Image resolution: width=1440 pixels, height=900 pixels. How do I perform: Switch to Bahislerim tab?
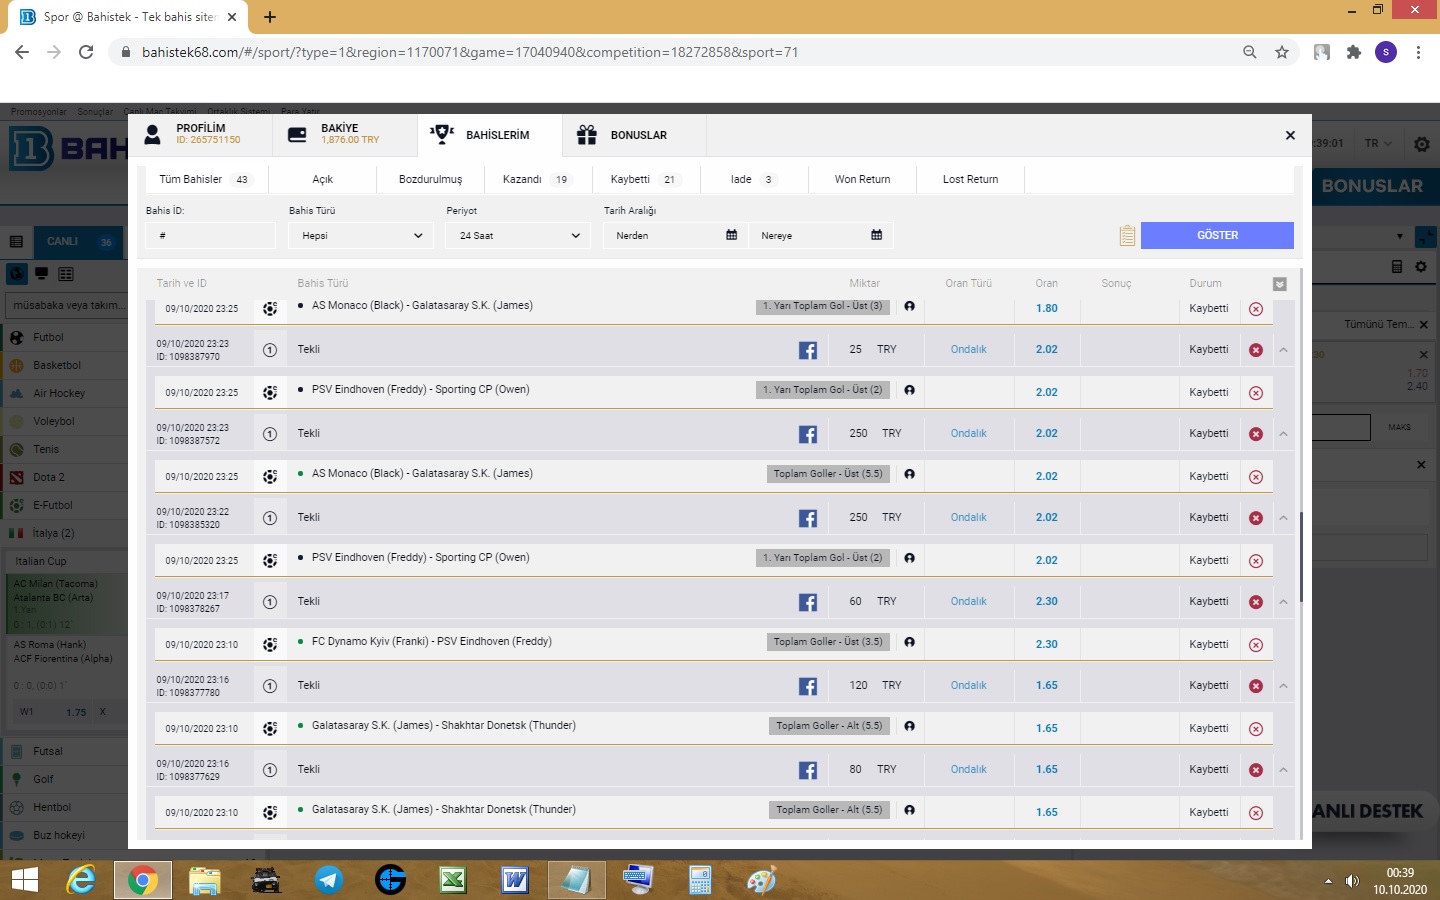point(489,135)
